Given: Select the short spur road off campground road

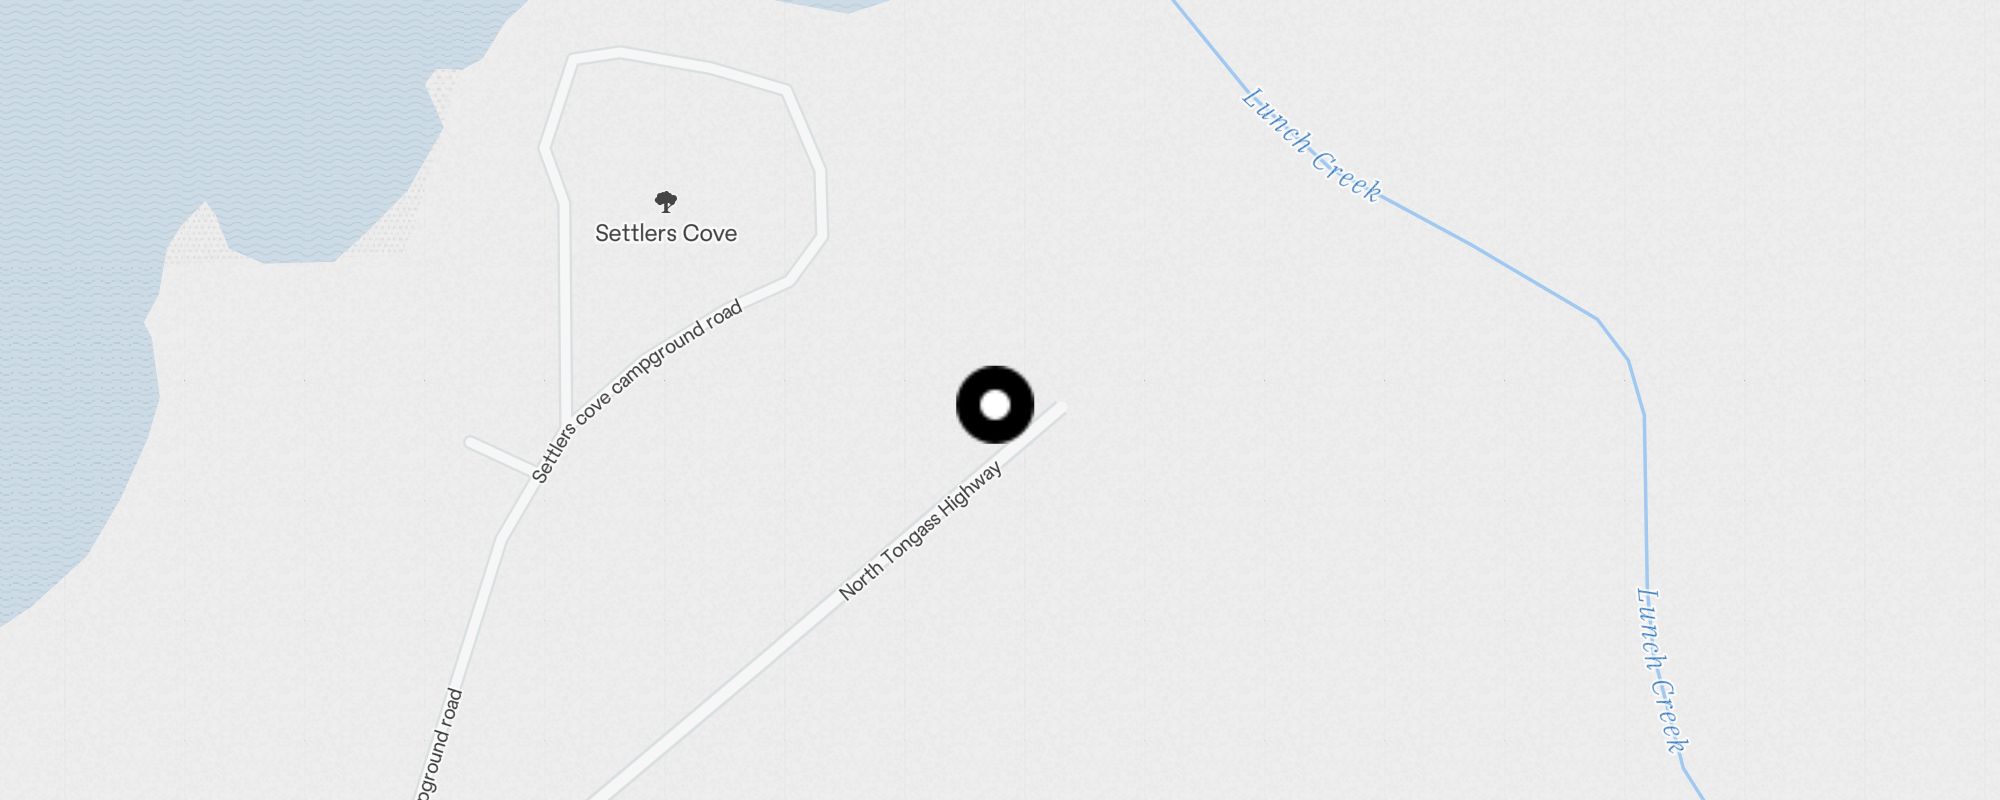Looking at the screenshot, I should coord(498,455).
